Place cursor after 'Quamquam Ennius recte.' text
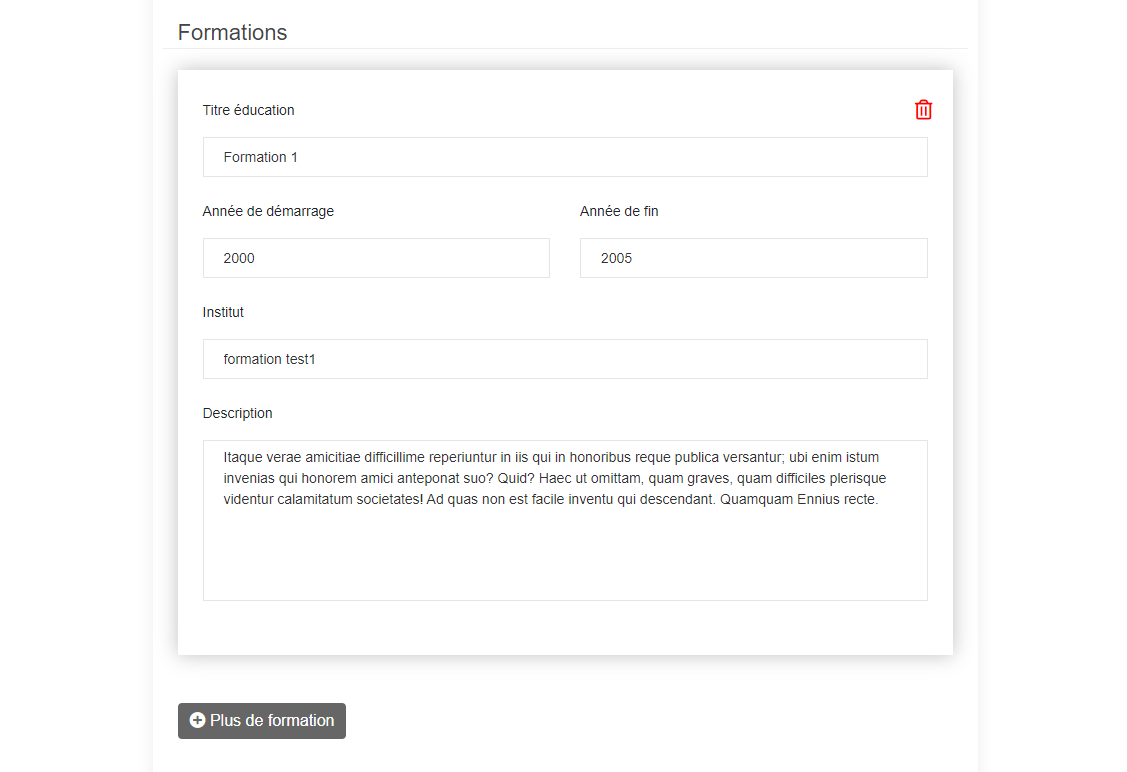The width and height of the screenshot is (1127, 772). point(879,500)
